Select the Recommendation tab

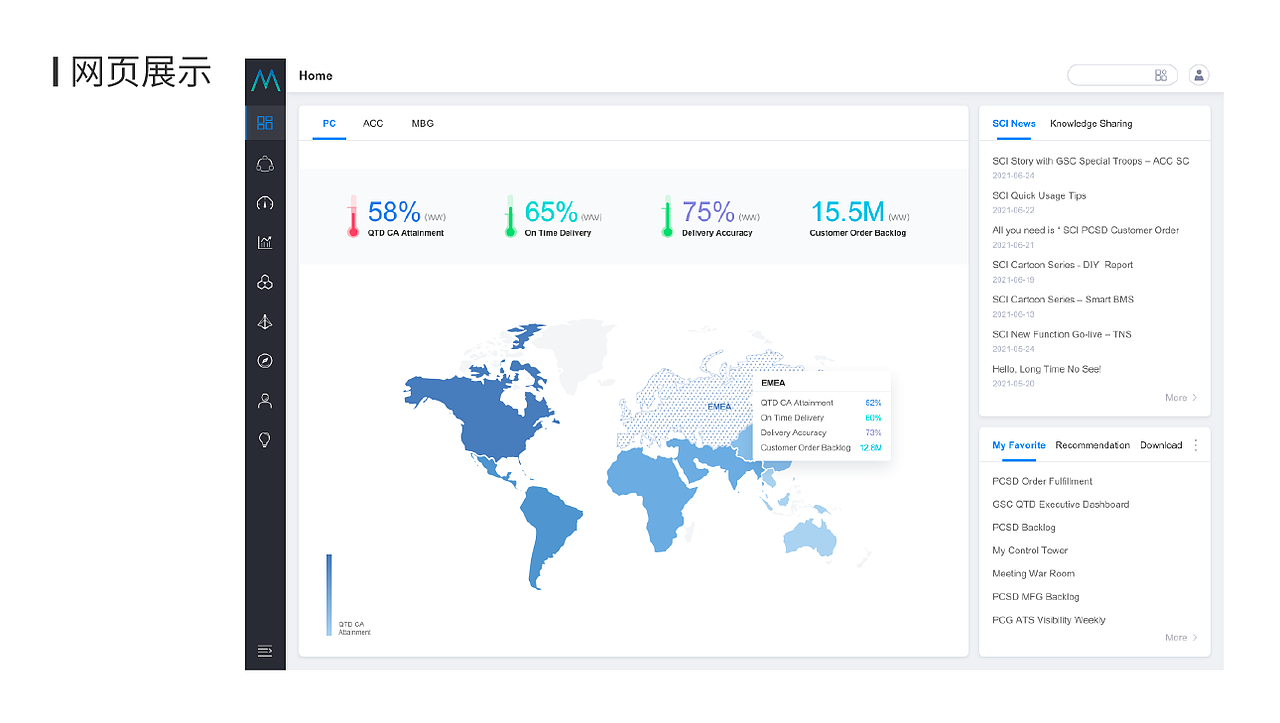[x=1093, y=445]
